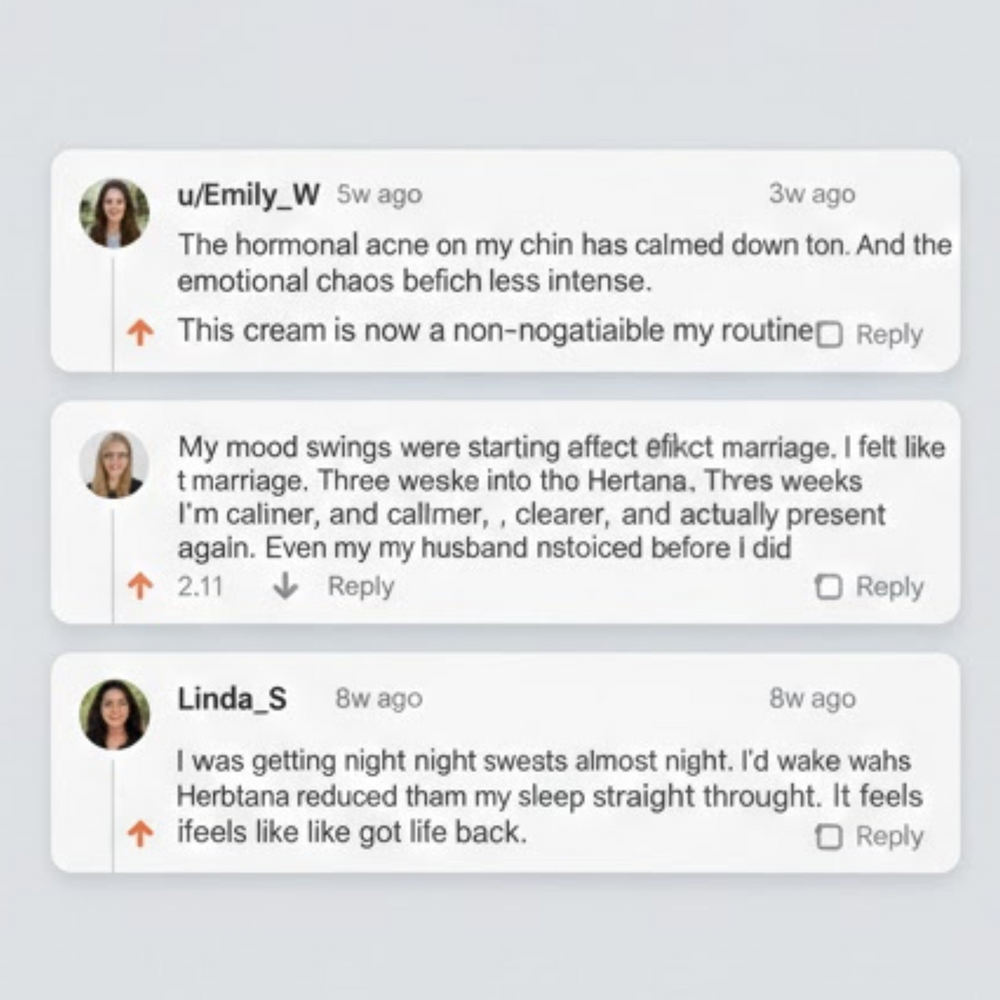The image size is (1000, 1000).
Task: Open the blonde commenter's avatar
Action: (x=114, y=464)
